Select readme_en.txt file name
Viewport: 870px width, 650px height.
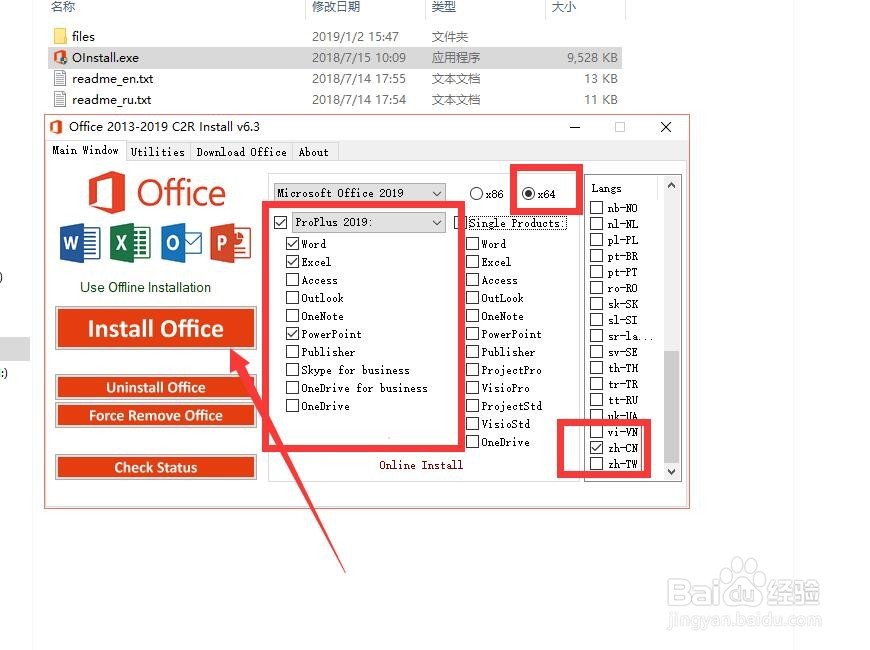113,79
